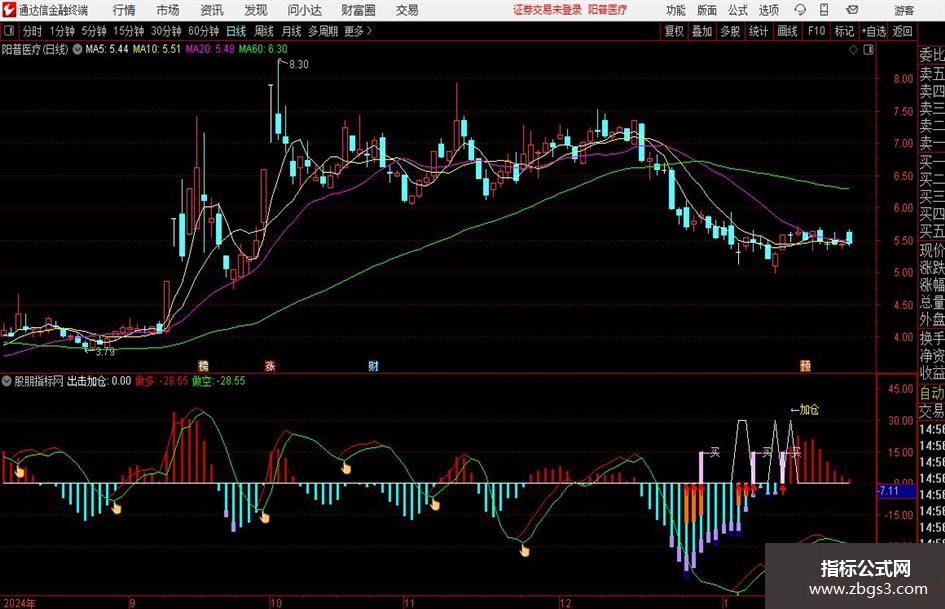Open the 问小达 menu
Viewport: 945px width, 609px height.
[x=304, y=10]
